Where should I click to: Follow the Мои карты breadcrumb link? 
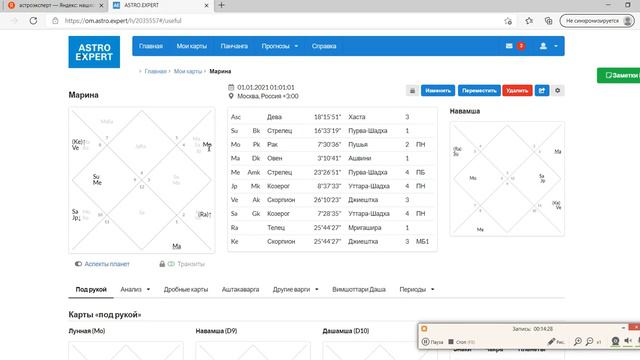[x=188, y=71]
